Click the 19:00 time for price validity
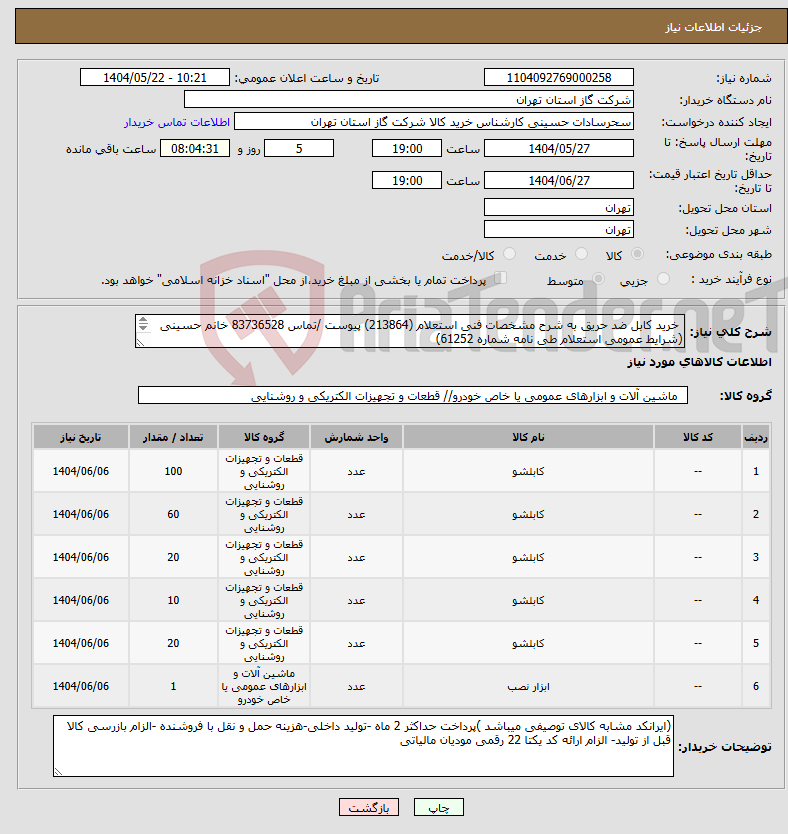Screen dimensions: 788x834 [x=407, y=180]
